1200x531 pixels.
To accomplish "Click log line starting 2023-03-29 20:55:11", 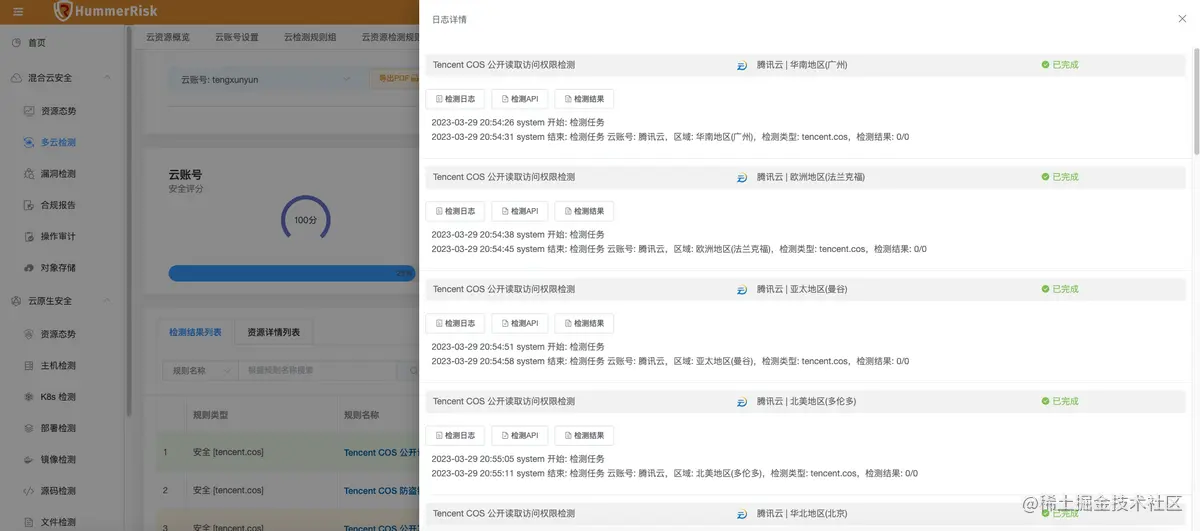I will coord(674,473).
